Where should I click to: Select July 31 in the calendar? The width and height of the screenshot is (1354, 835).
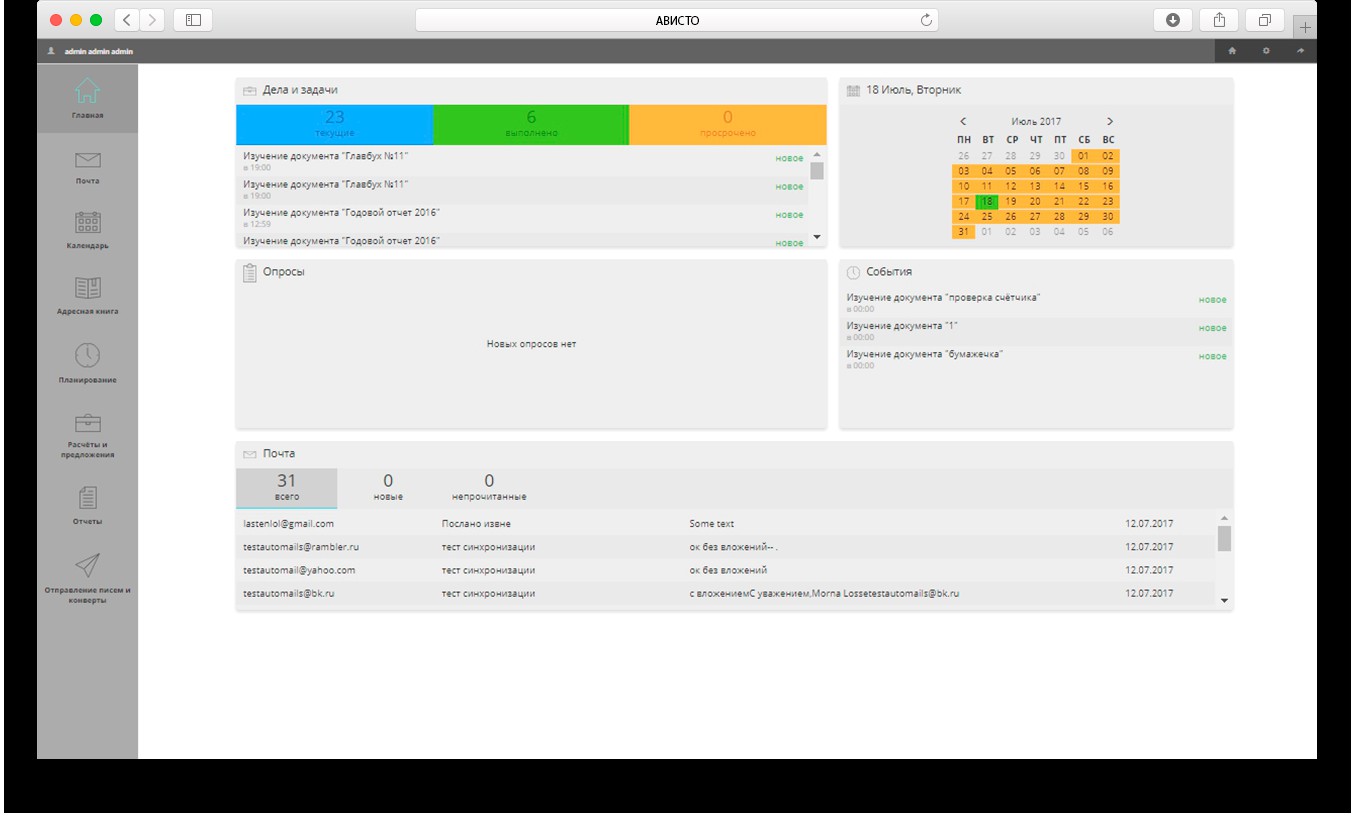[x=963, y=232]
